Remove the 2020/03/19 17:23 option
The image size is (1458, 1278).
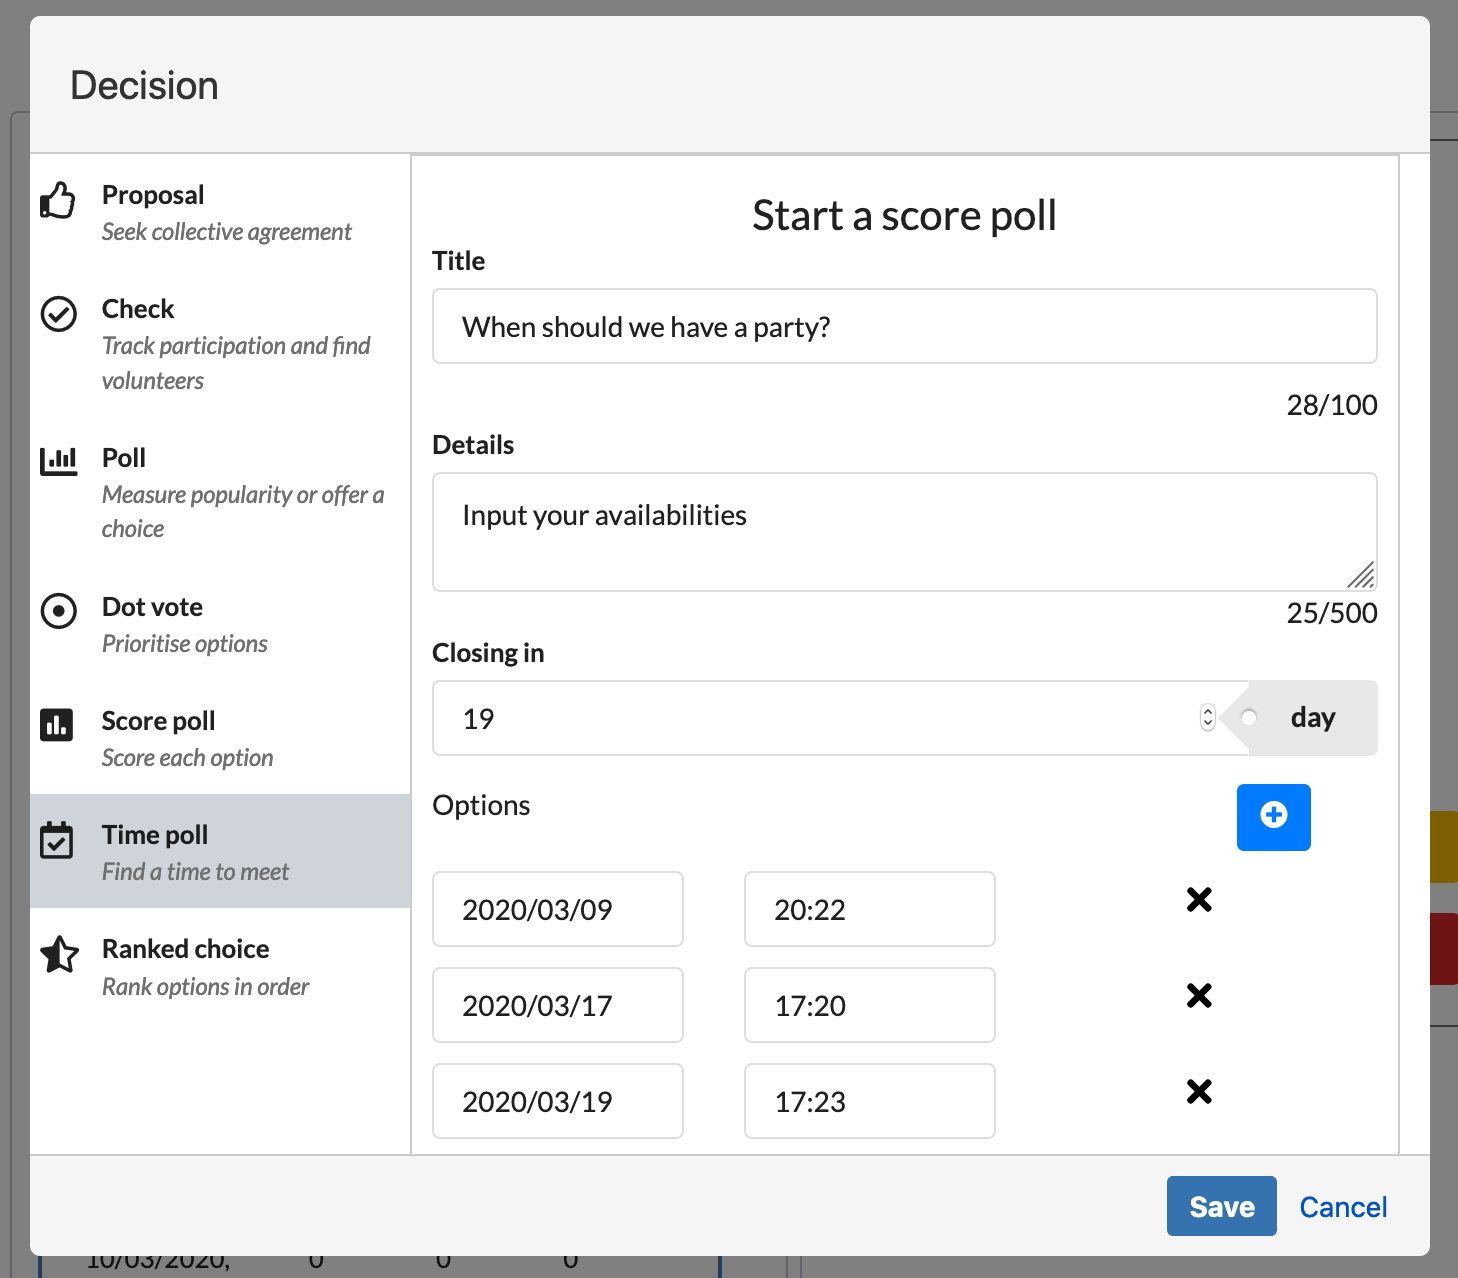(1199, 1092)
